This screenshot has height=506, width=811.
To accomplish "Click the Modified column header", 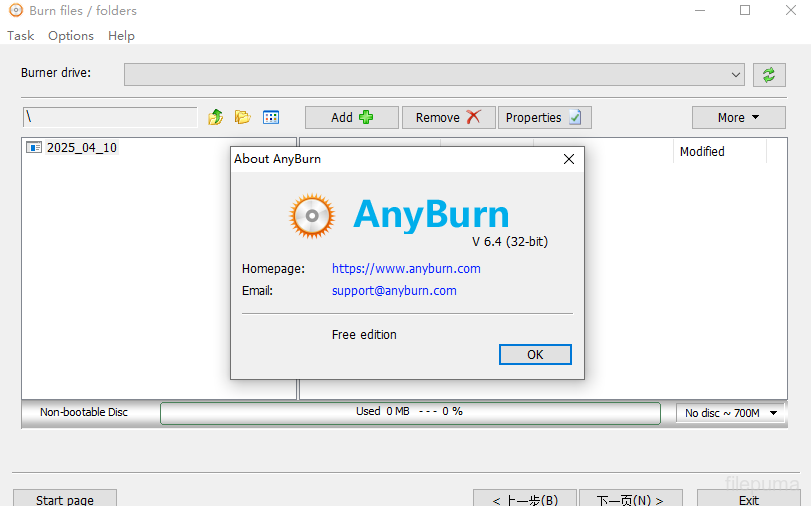I will tap(720, 152).
